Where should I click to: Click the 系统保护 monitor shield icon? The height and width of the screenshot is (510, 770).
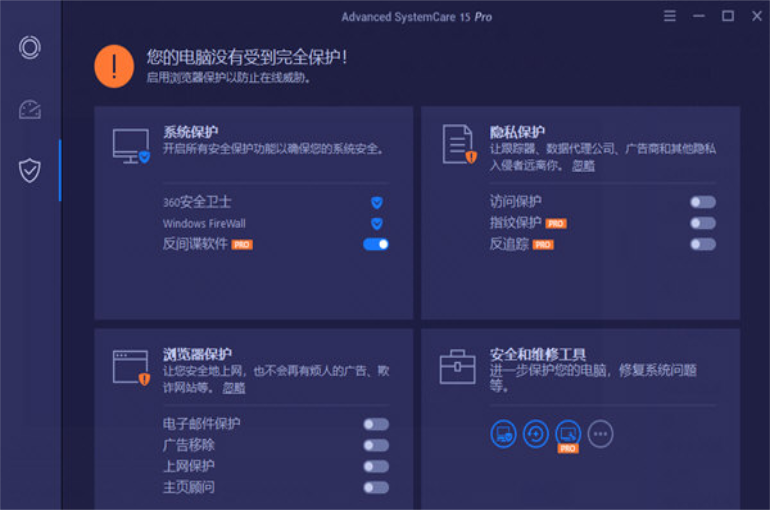pyautogui.click(x=131, y=146)
